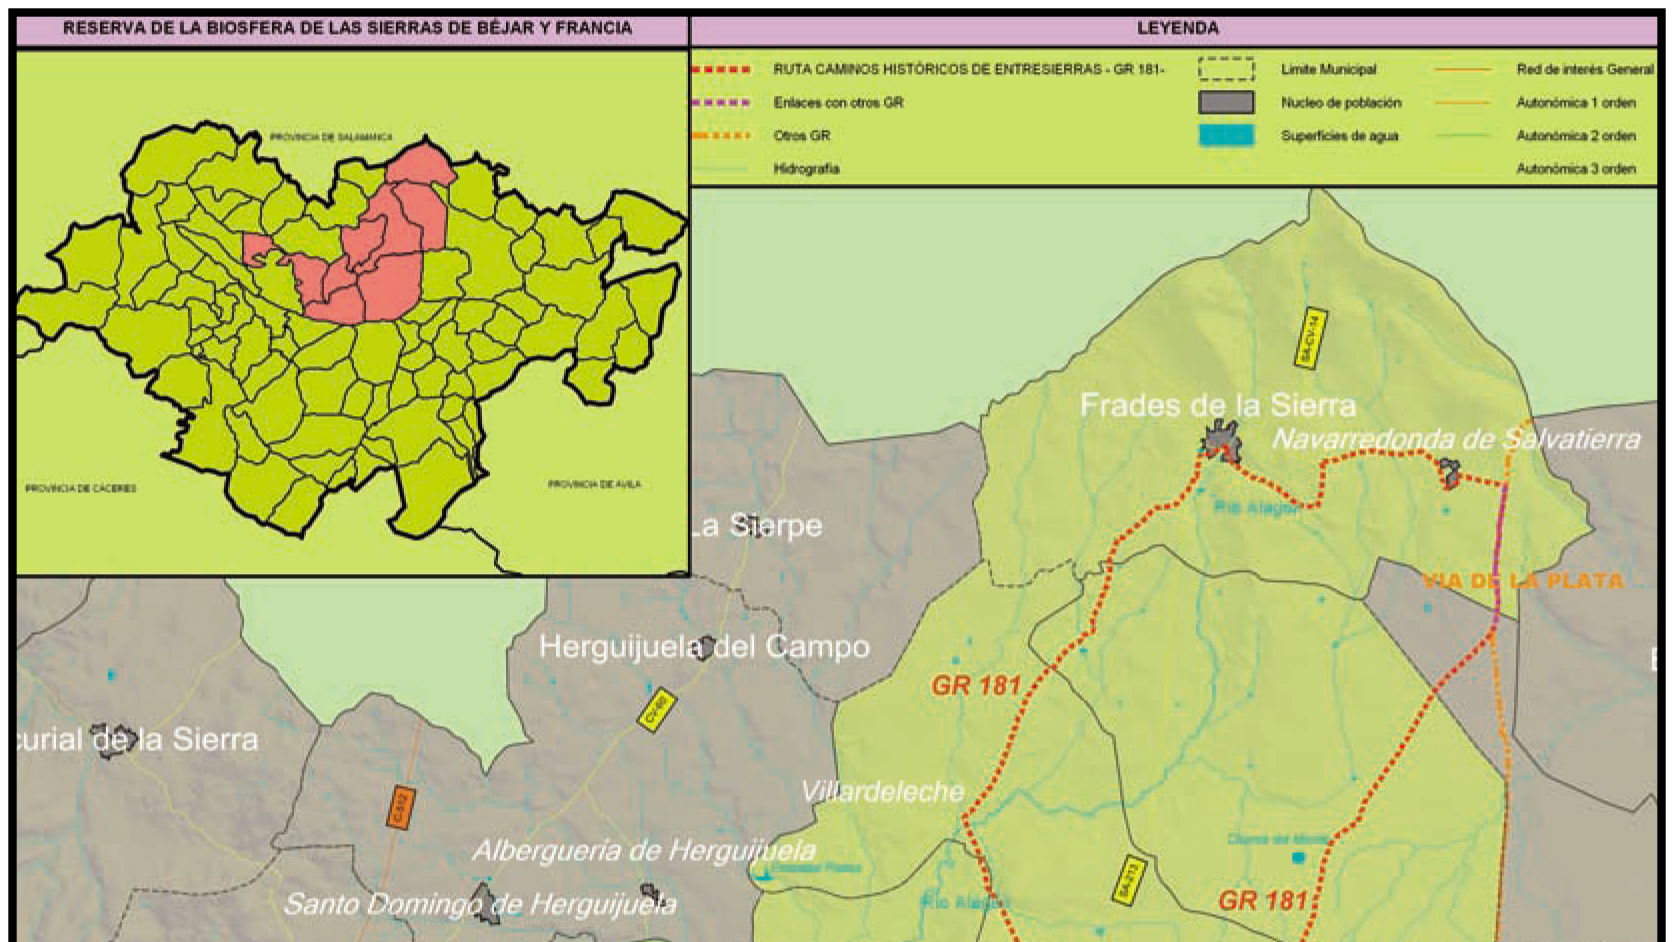Click the Red de interés General legend line

(x=1463, y=70)
